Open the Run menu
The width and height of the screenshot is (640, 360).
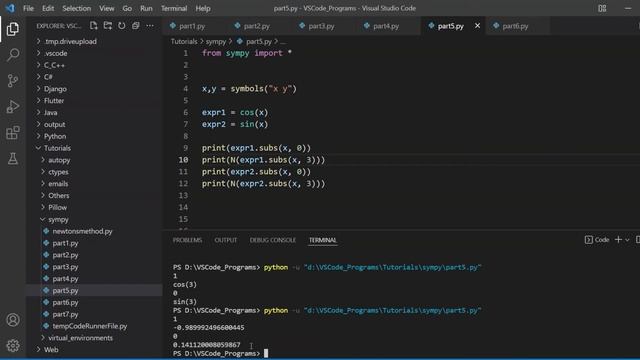click(x=146, y=8)
